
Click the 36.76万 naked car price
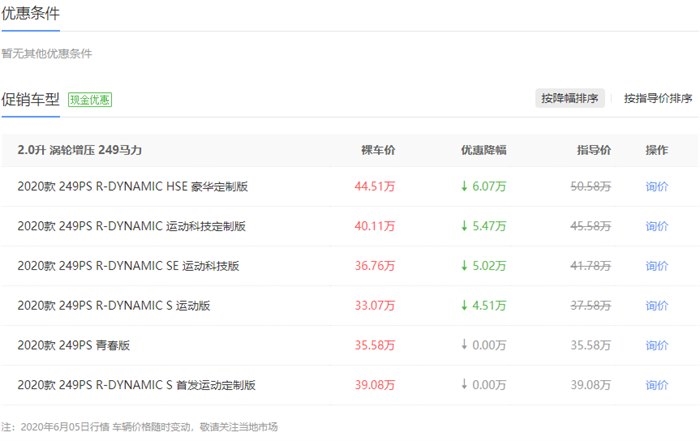(375, 266)
